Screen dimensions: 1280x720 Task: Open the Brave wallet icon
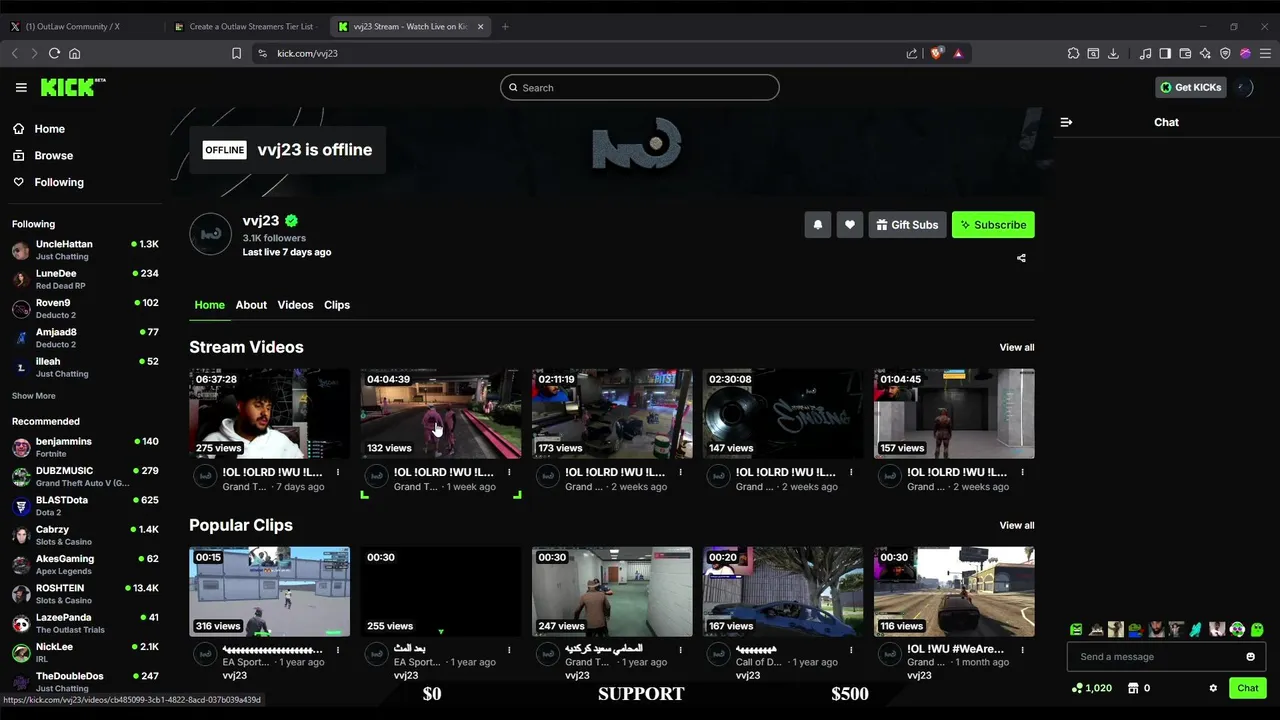tap(1185, 53)
